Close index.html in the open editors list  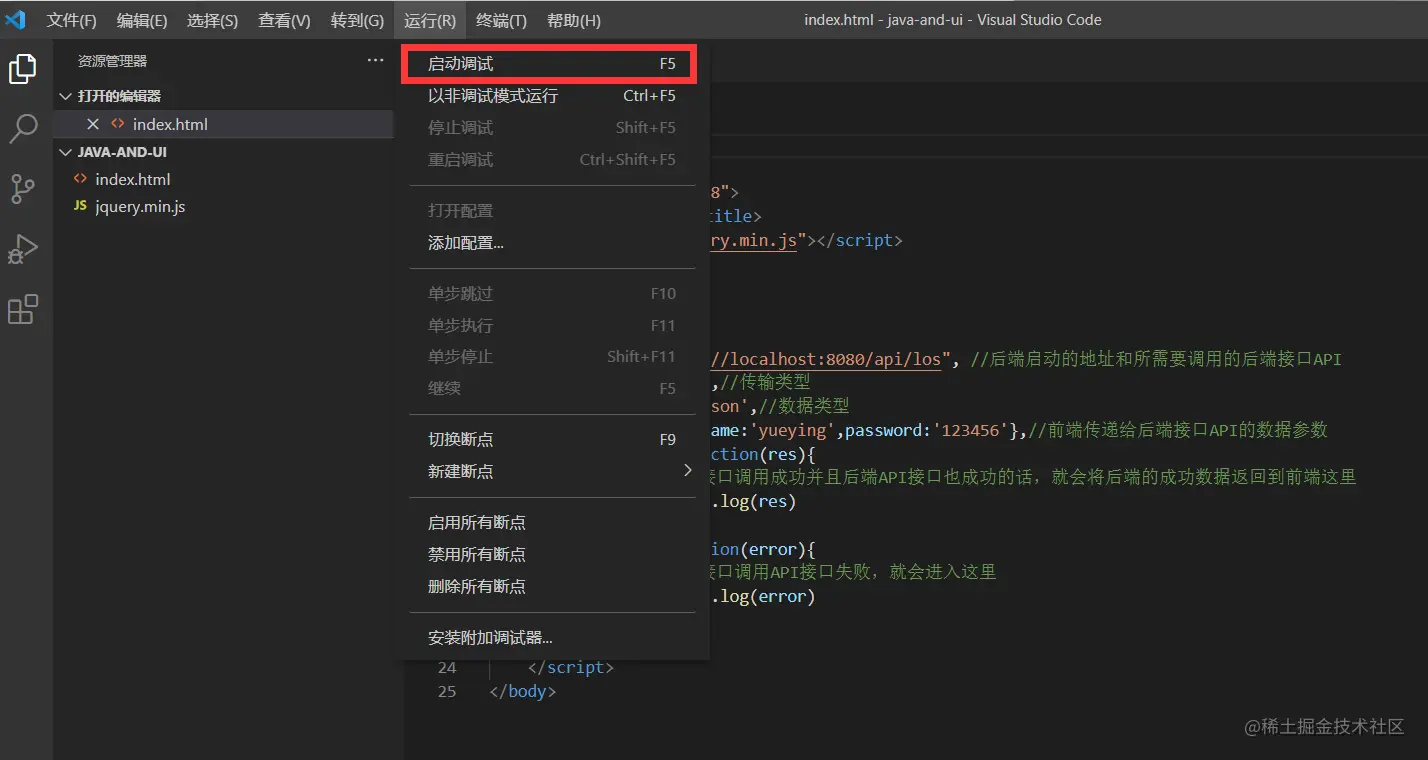coord(93,124)
